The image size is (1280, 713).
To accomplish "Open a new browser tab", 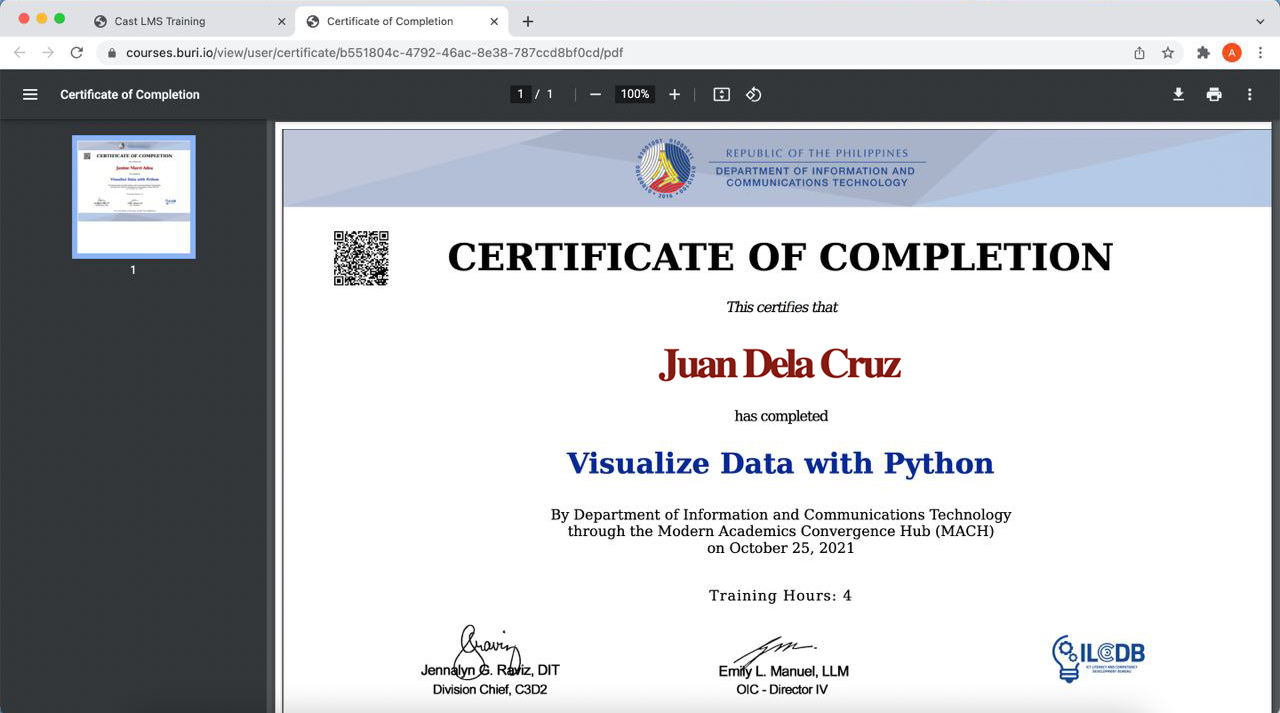I will pos(528,21).
